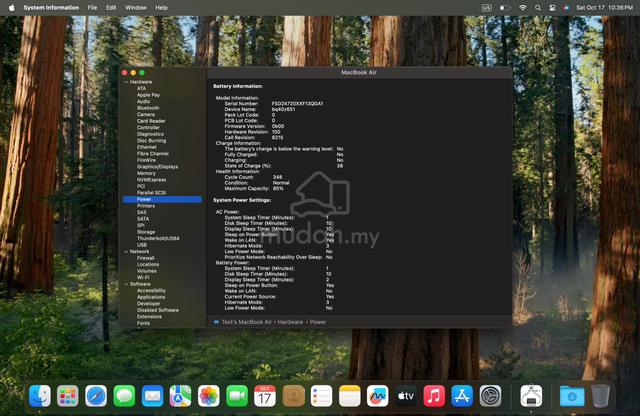
Task: Select Applications under Software
Action: click(151, 297)
